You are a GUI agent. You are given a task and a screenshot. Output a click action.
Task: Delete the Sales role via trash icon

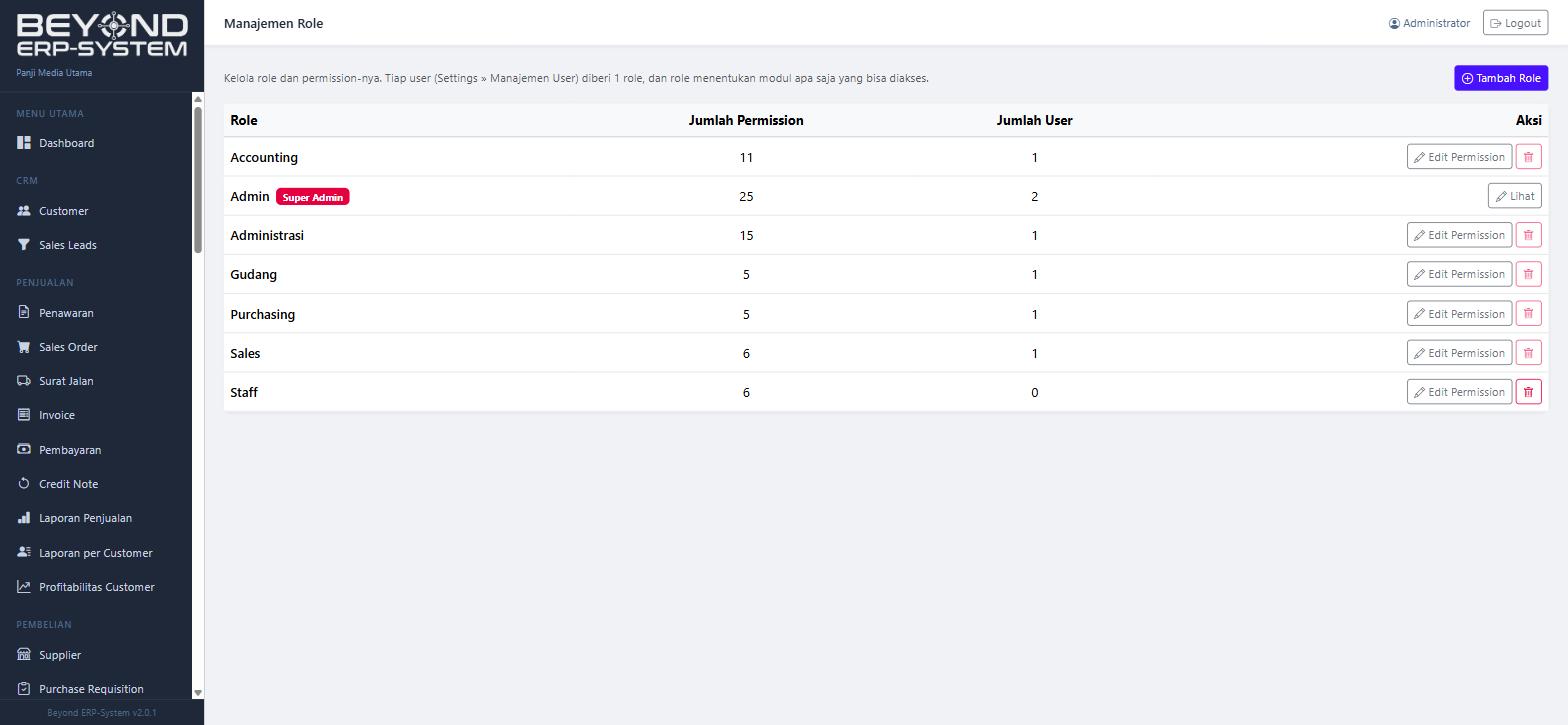[1528, 353]
